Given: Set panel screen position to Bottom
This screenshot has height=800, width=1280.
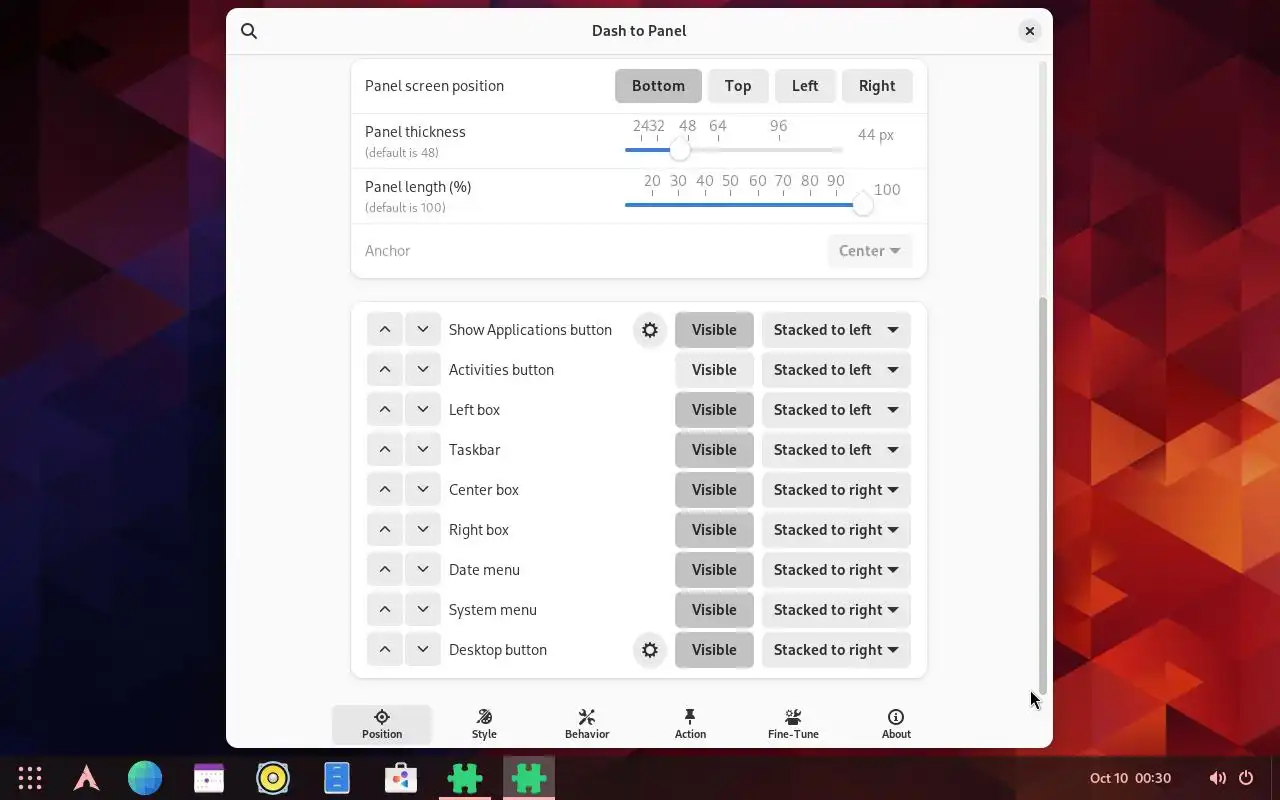Looking at the screenshot, I should tap(658, 86).
